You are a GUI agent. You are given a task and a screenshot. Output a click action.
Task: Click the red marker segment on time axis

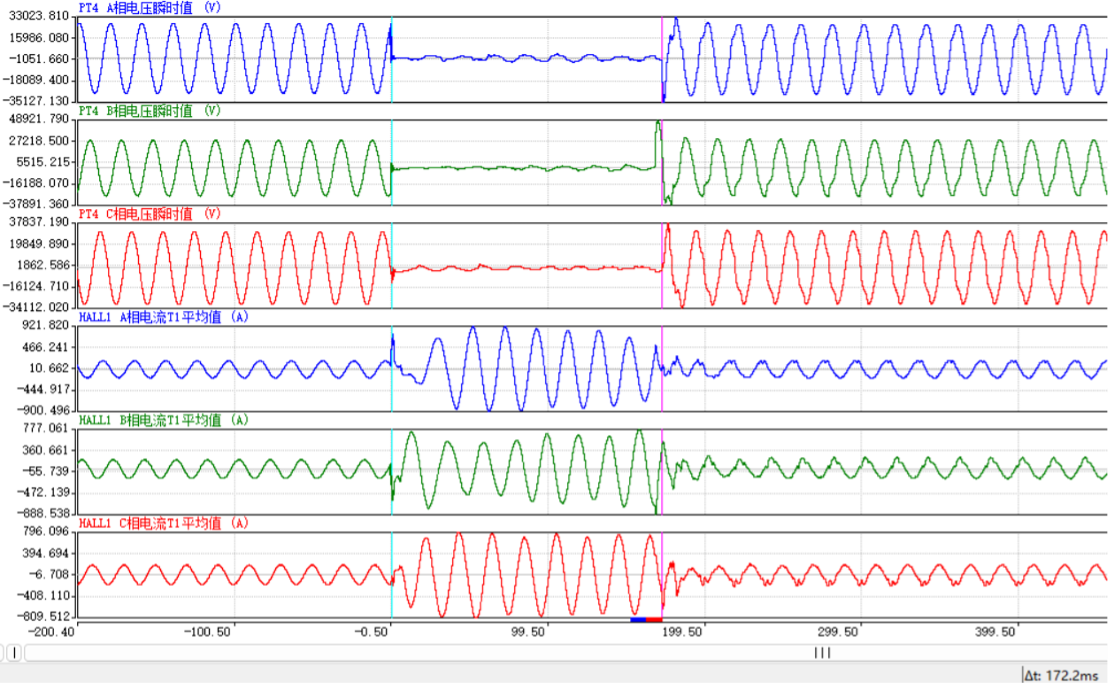point(654,620)
